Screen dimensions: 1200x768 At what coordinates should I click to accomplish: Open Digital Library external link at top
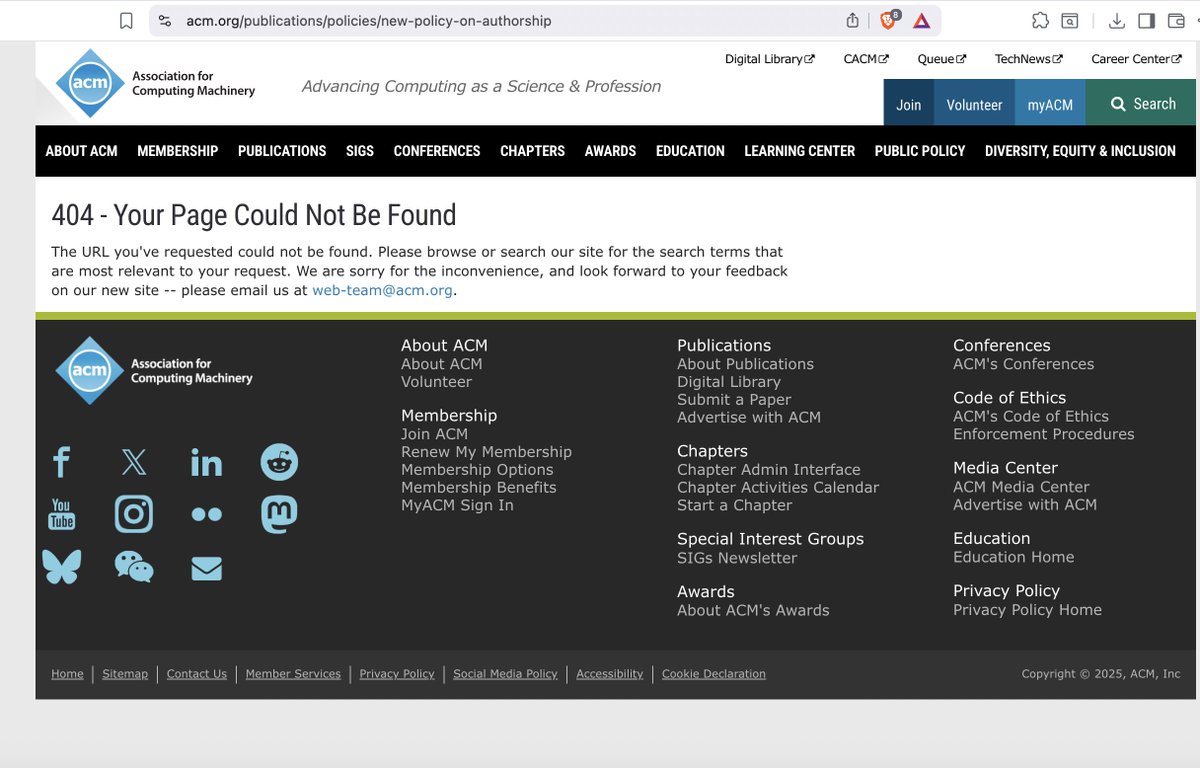click(769, 59)
